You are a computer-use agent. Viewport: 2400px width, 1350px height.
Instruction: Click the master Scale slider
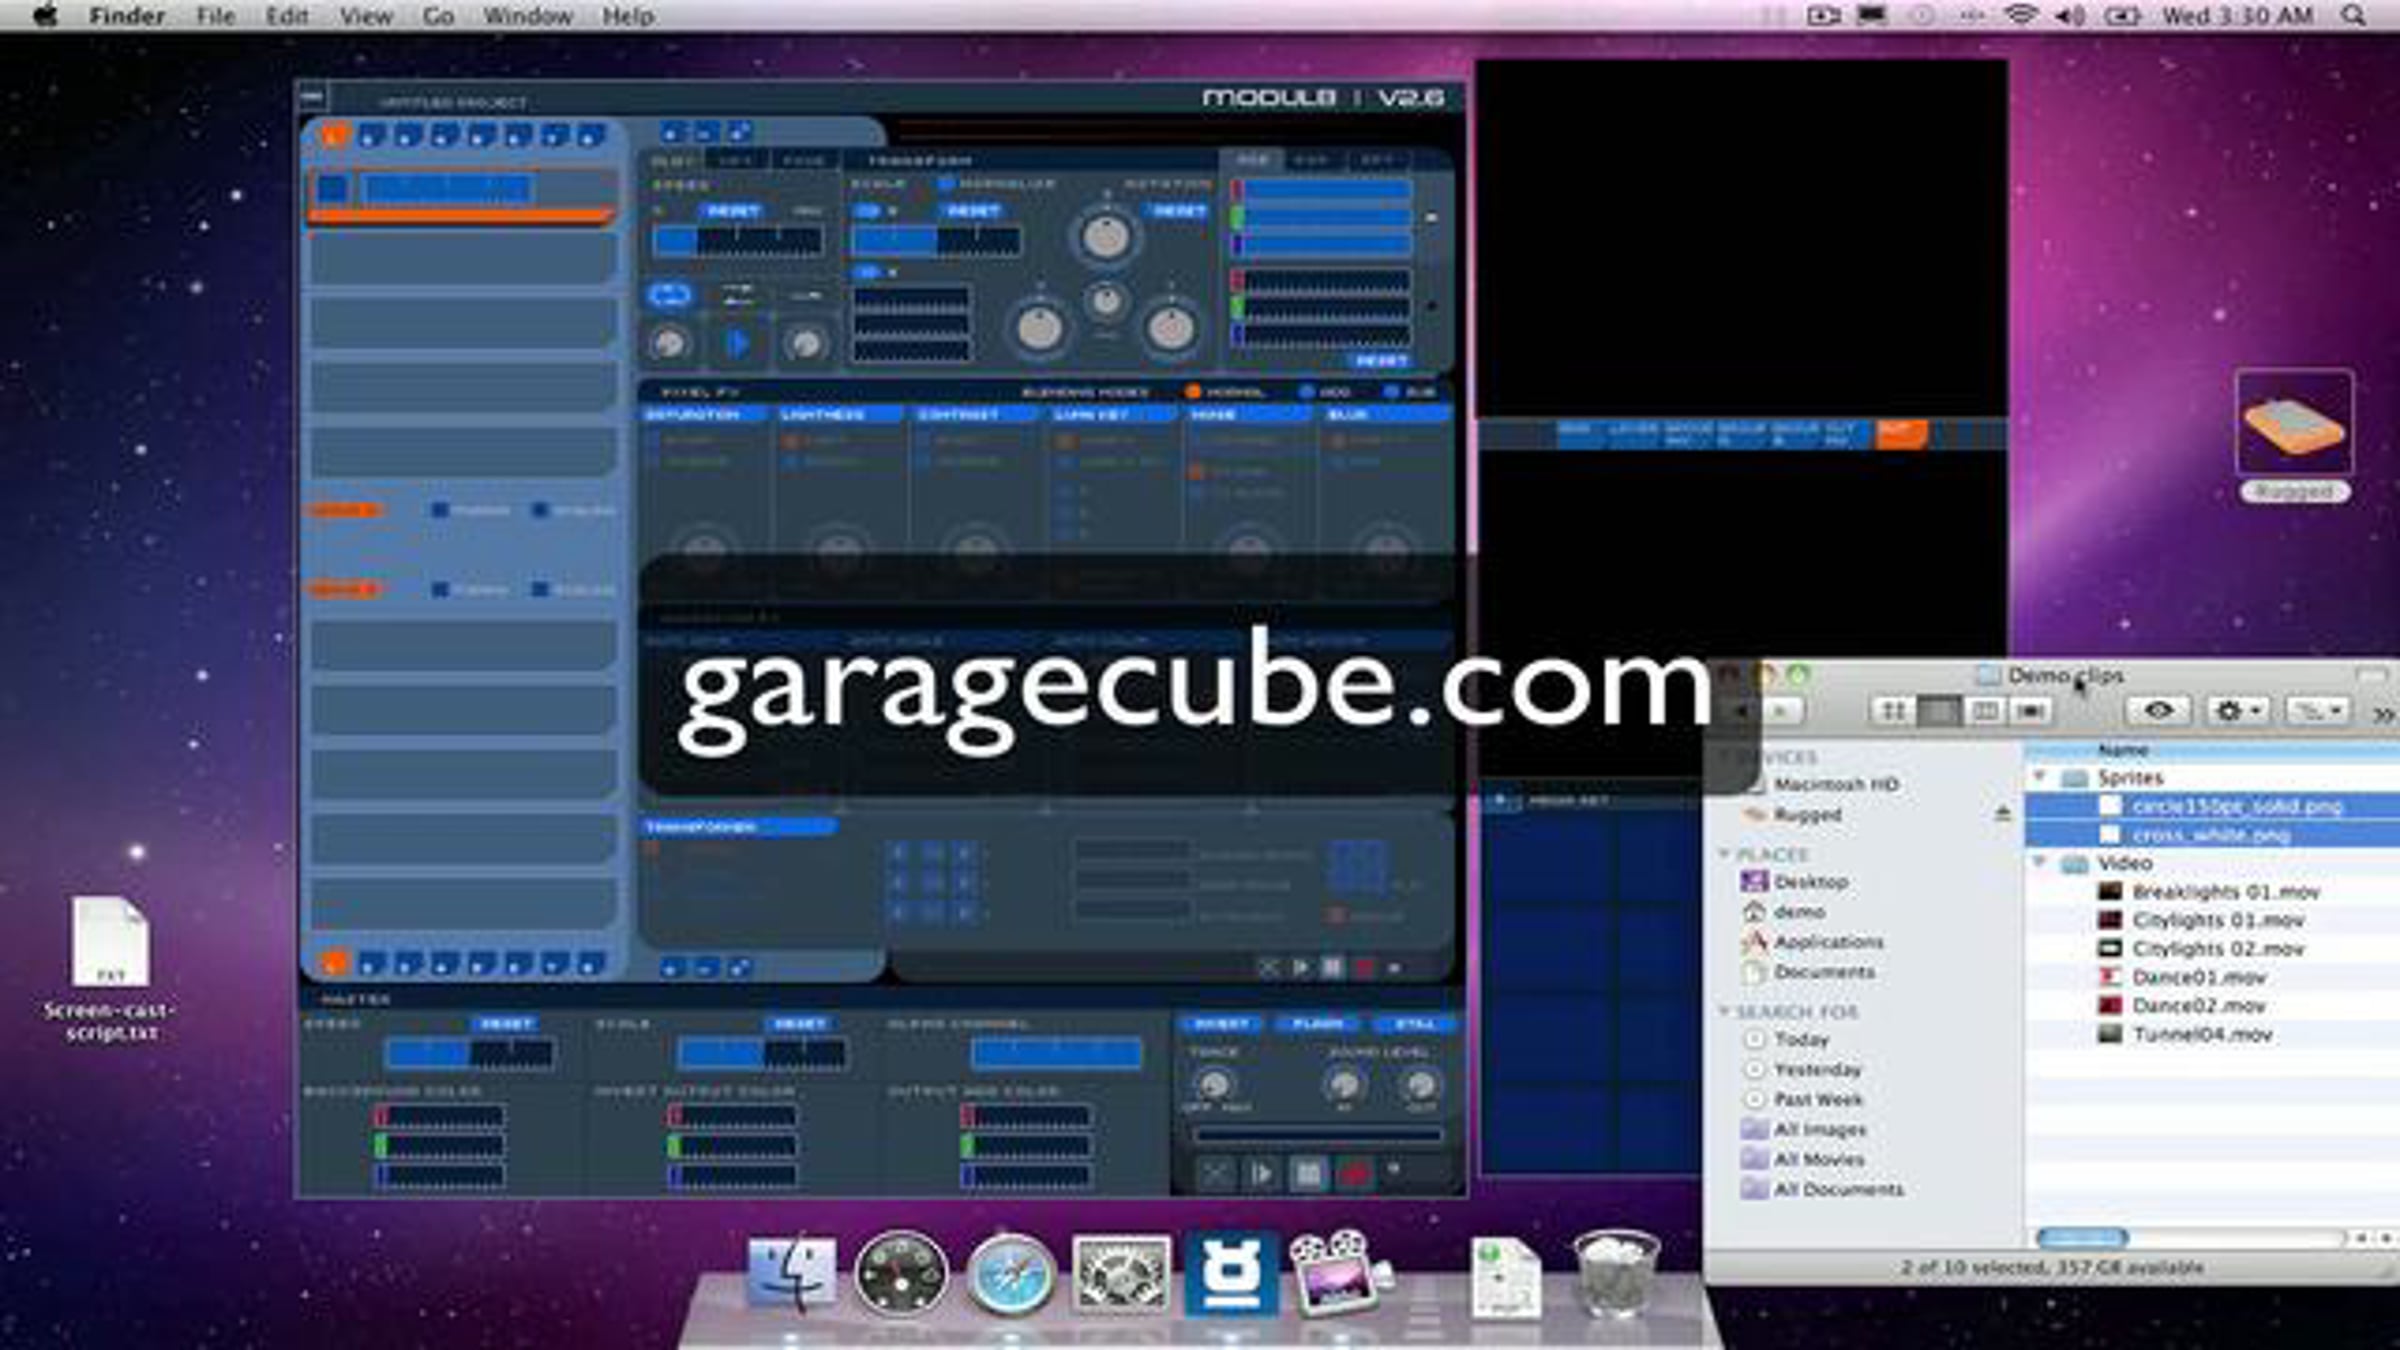[x=762, y=1053]
